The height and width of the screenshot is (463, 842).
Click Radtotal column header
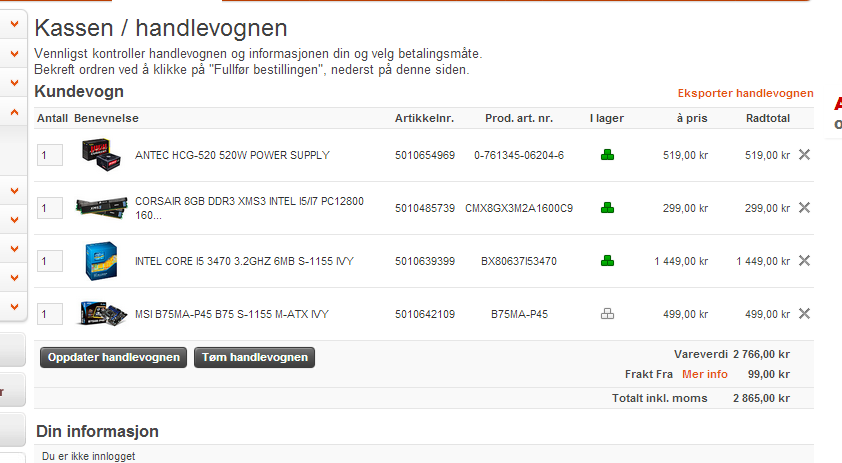click(x=767, y=118)
